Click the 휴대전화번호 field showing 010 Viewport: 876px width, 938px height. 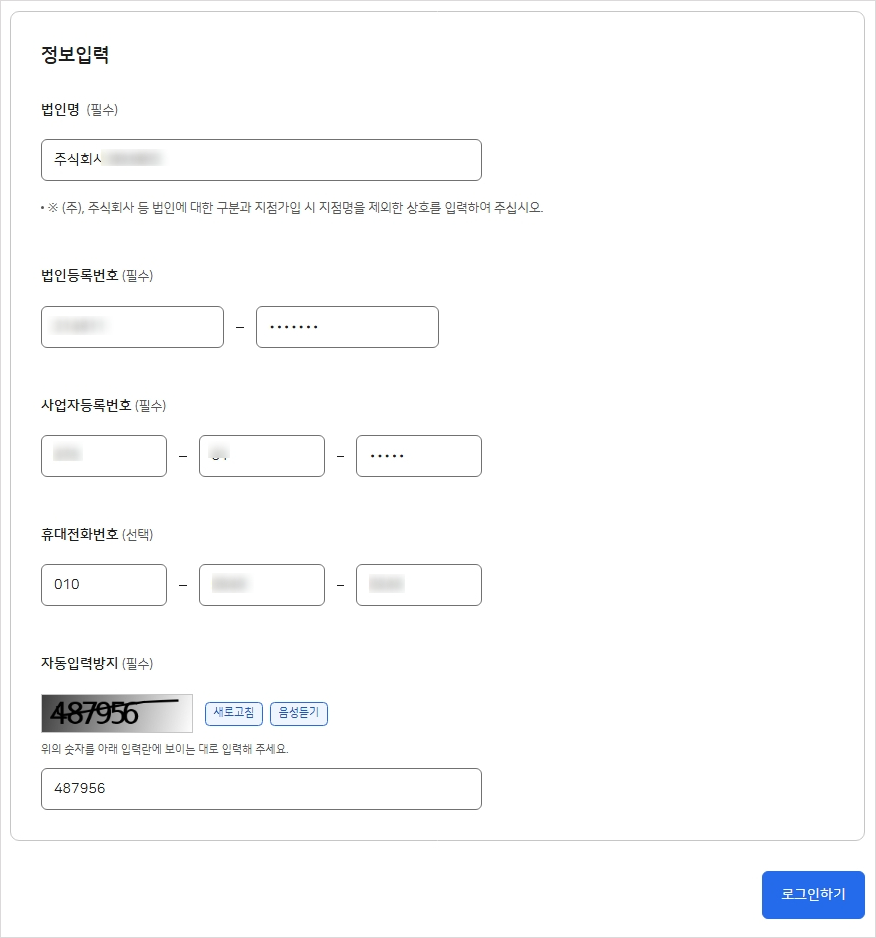tap(104, 584)
